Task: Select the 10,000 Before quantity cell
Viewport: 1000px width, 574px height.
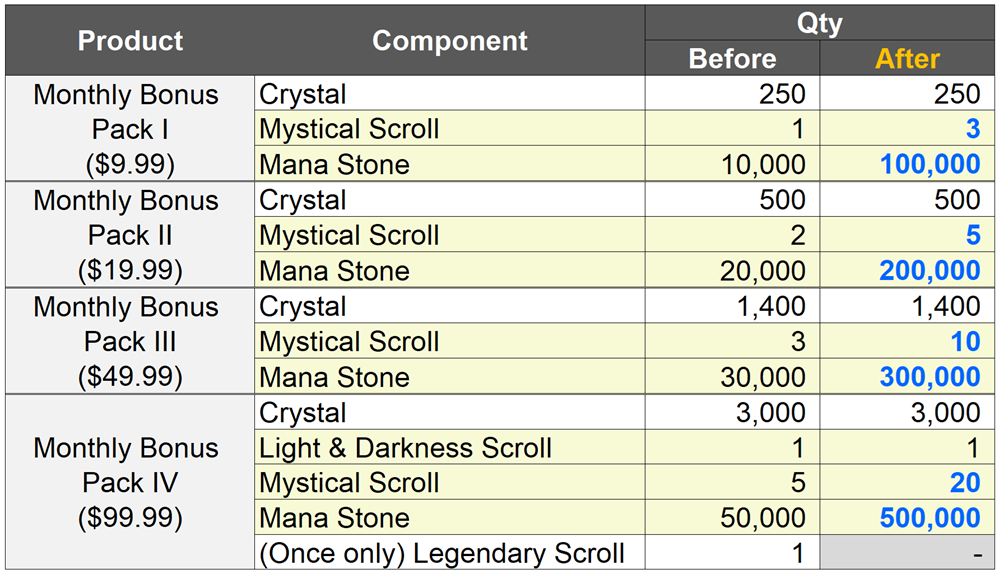Action: [764, 165]
